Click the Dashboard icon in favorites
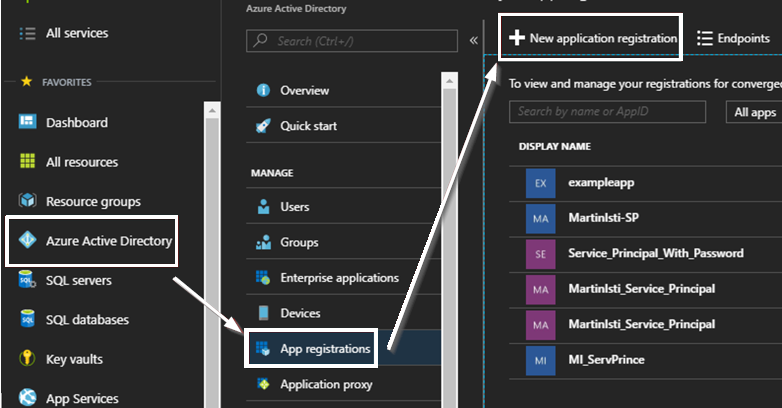This screenshot has height=408, width=782. click(x=27, y=121)
